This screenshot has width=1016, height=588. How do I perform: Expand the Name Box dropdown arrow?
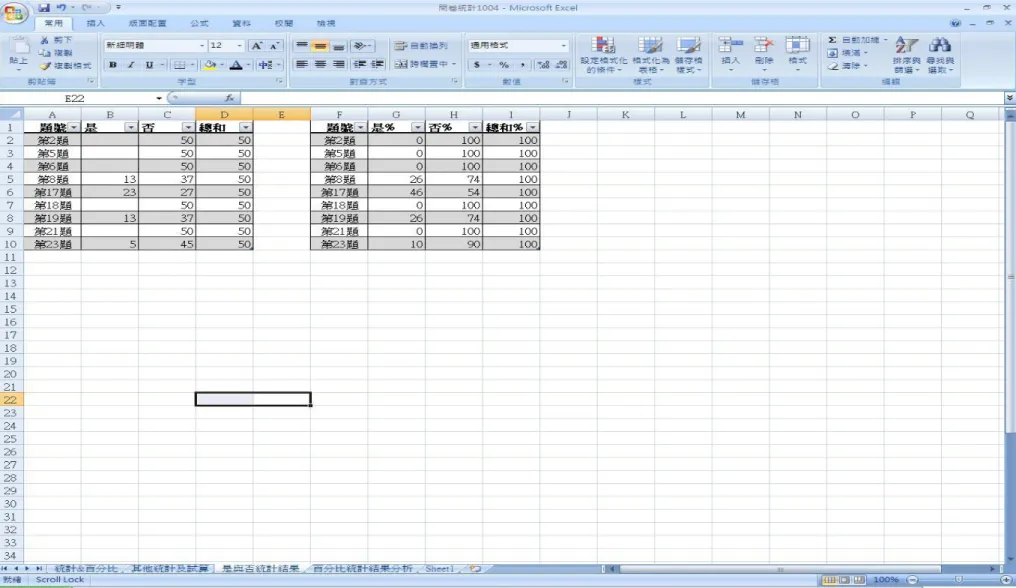click(x=159, y=99)
